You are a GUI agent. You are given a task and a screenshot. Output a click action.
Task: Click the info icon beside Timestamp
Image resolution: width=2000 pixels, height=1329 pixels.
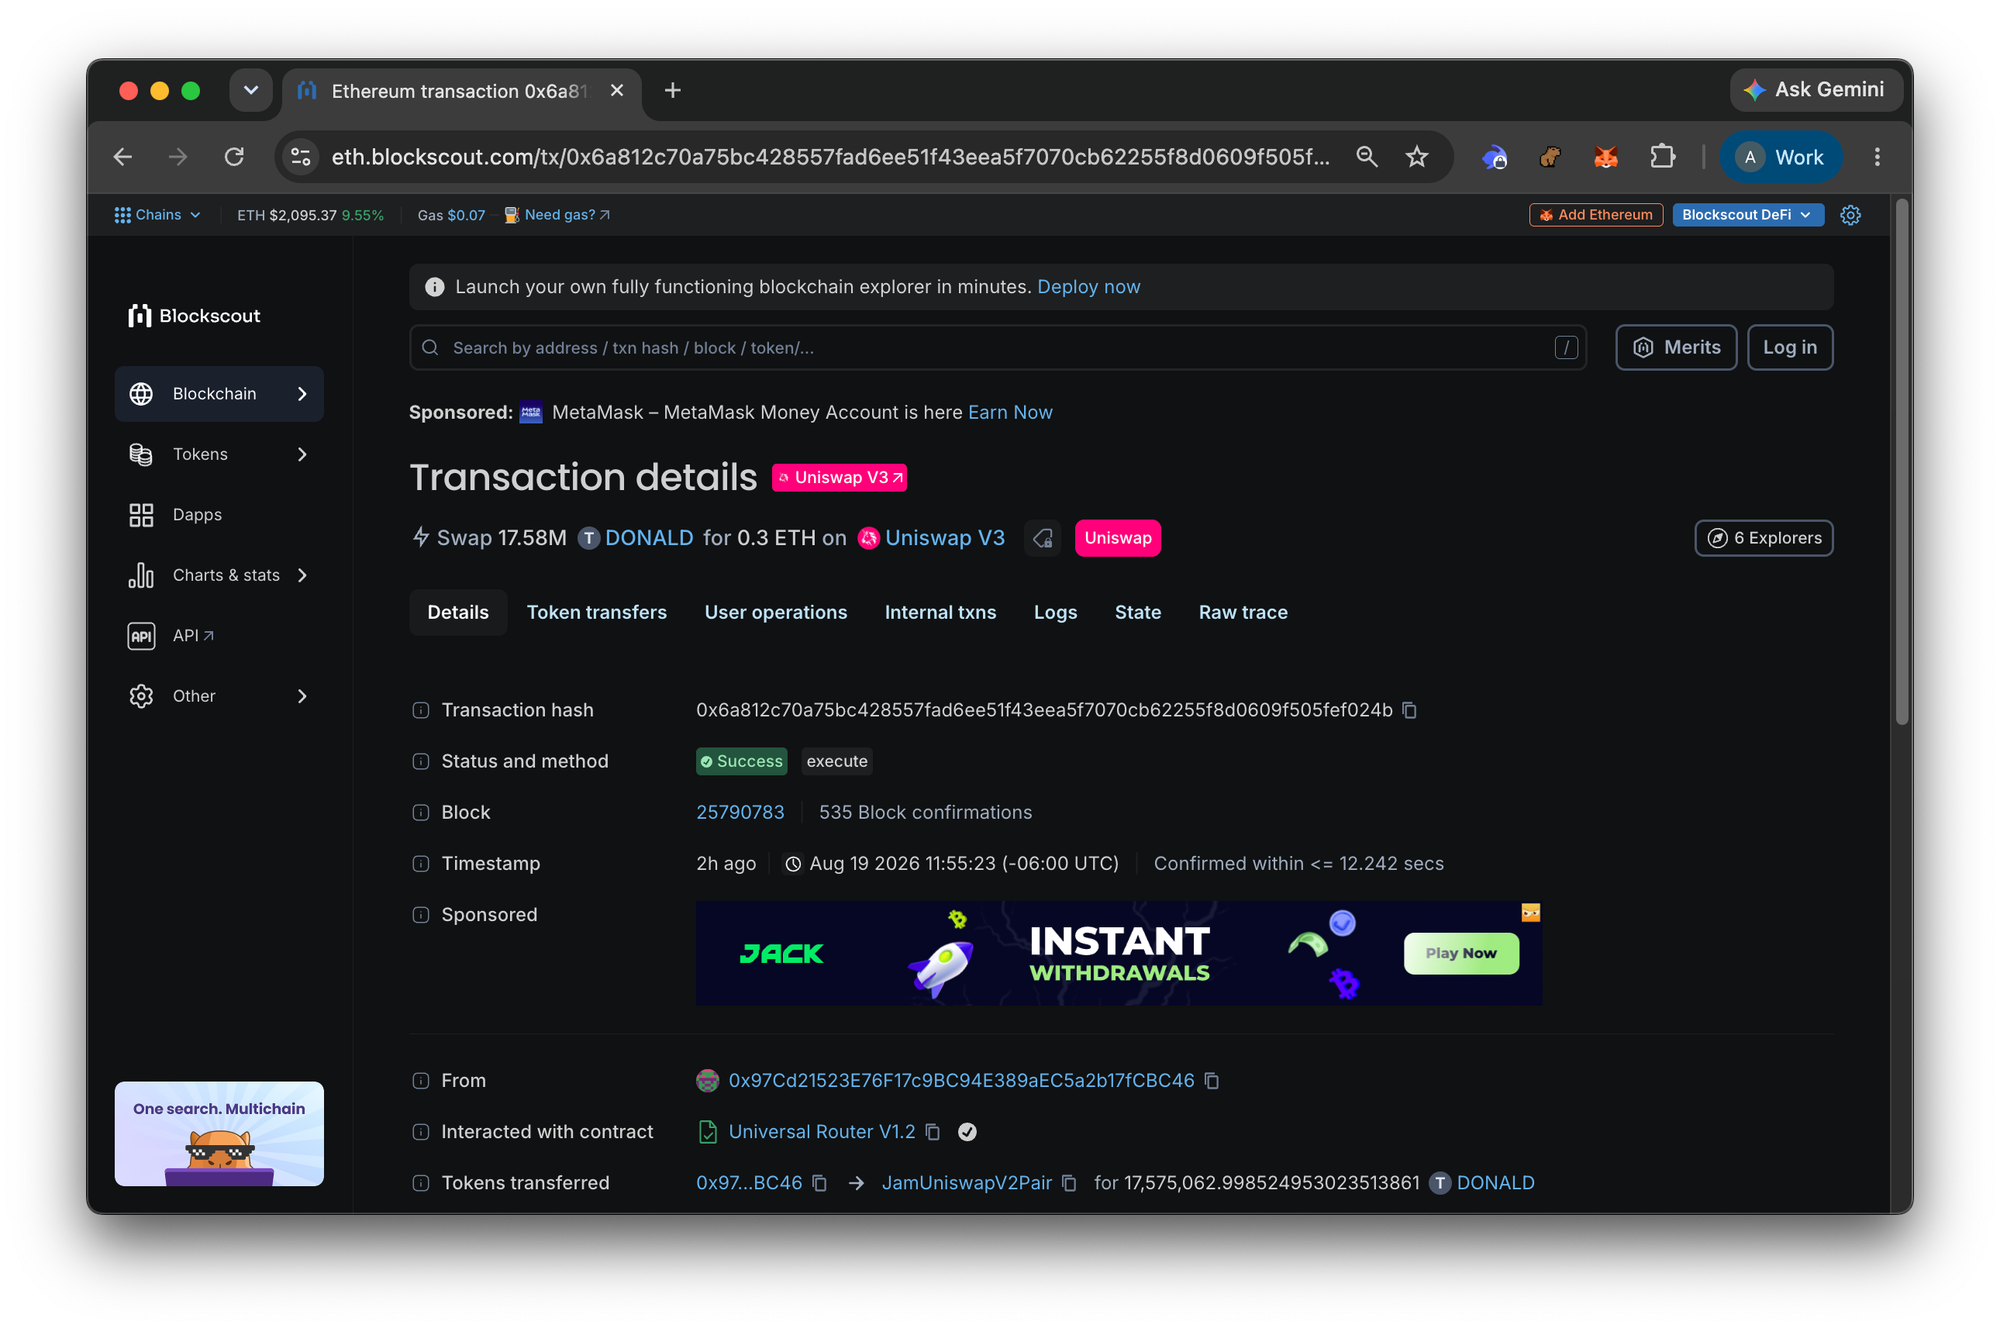tap(421, 864)
